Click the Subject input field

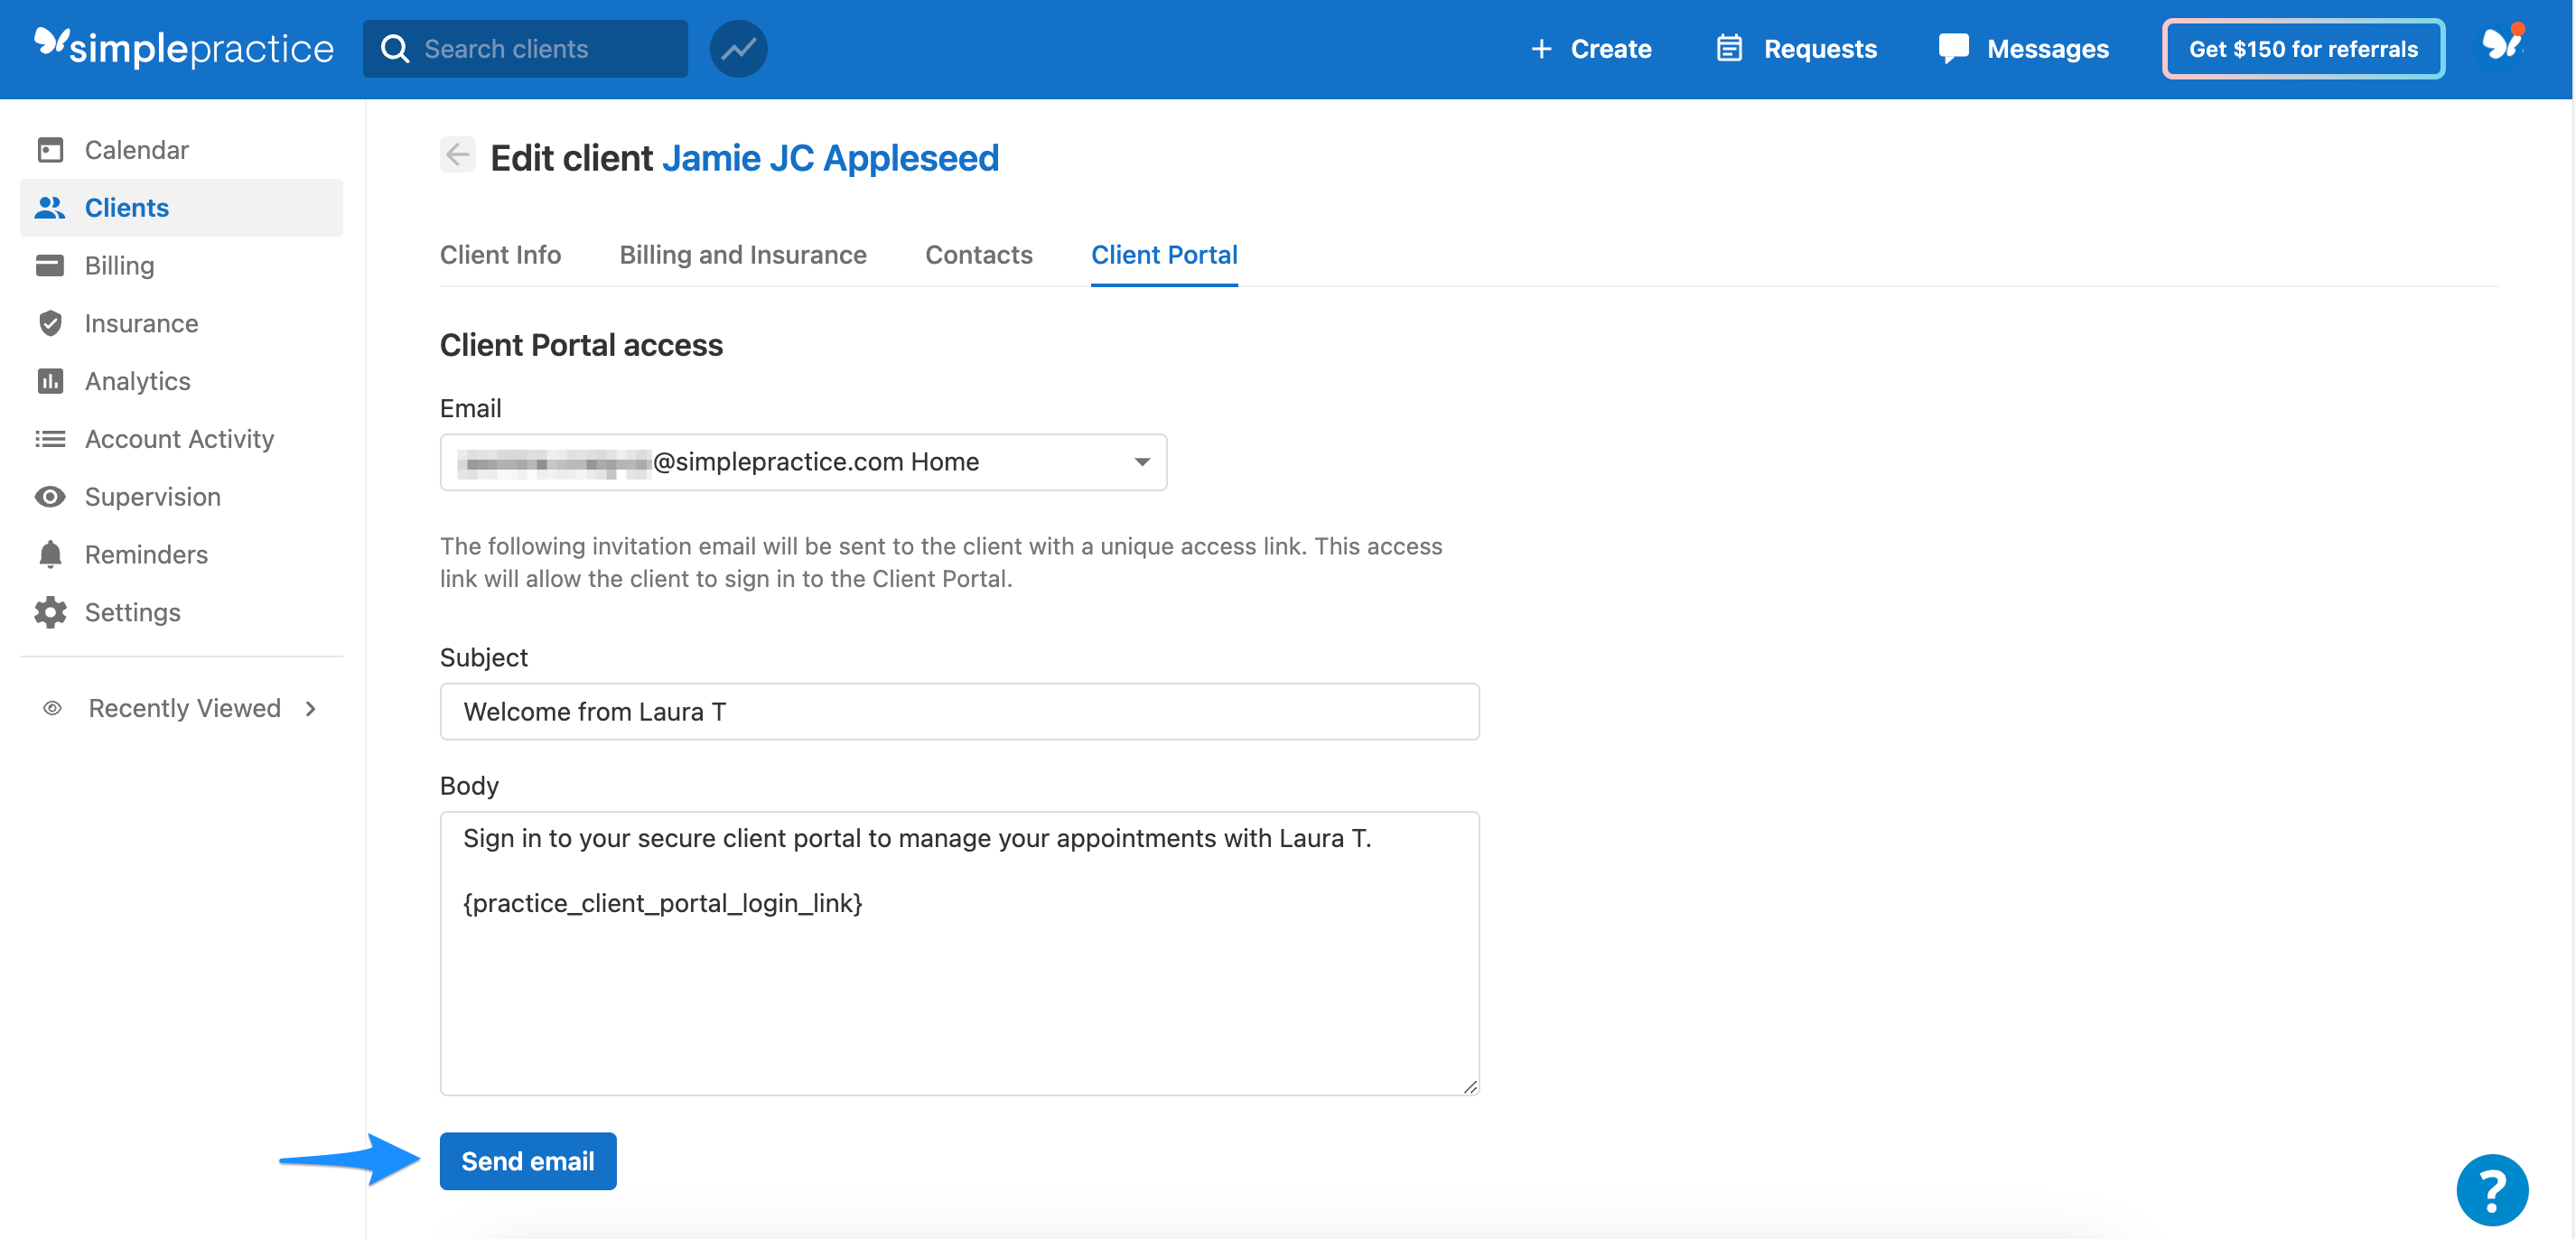959,712
